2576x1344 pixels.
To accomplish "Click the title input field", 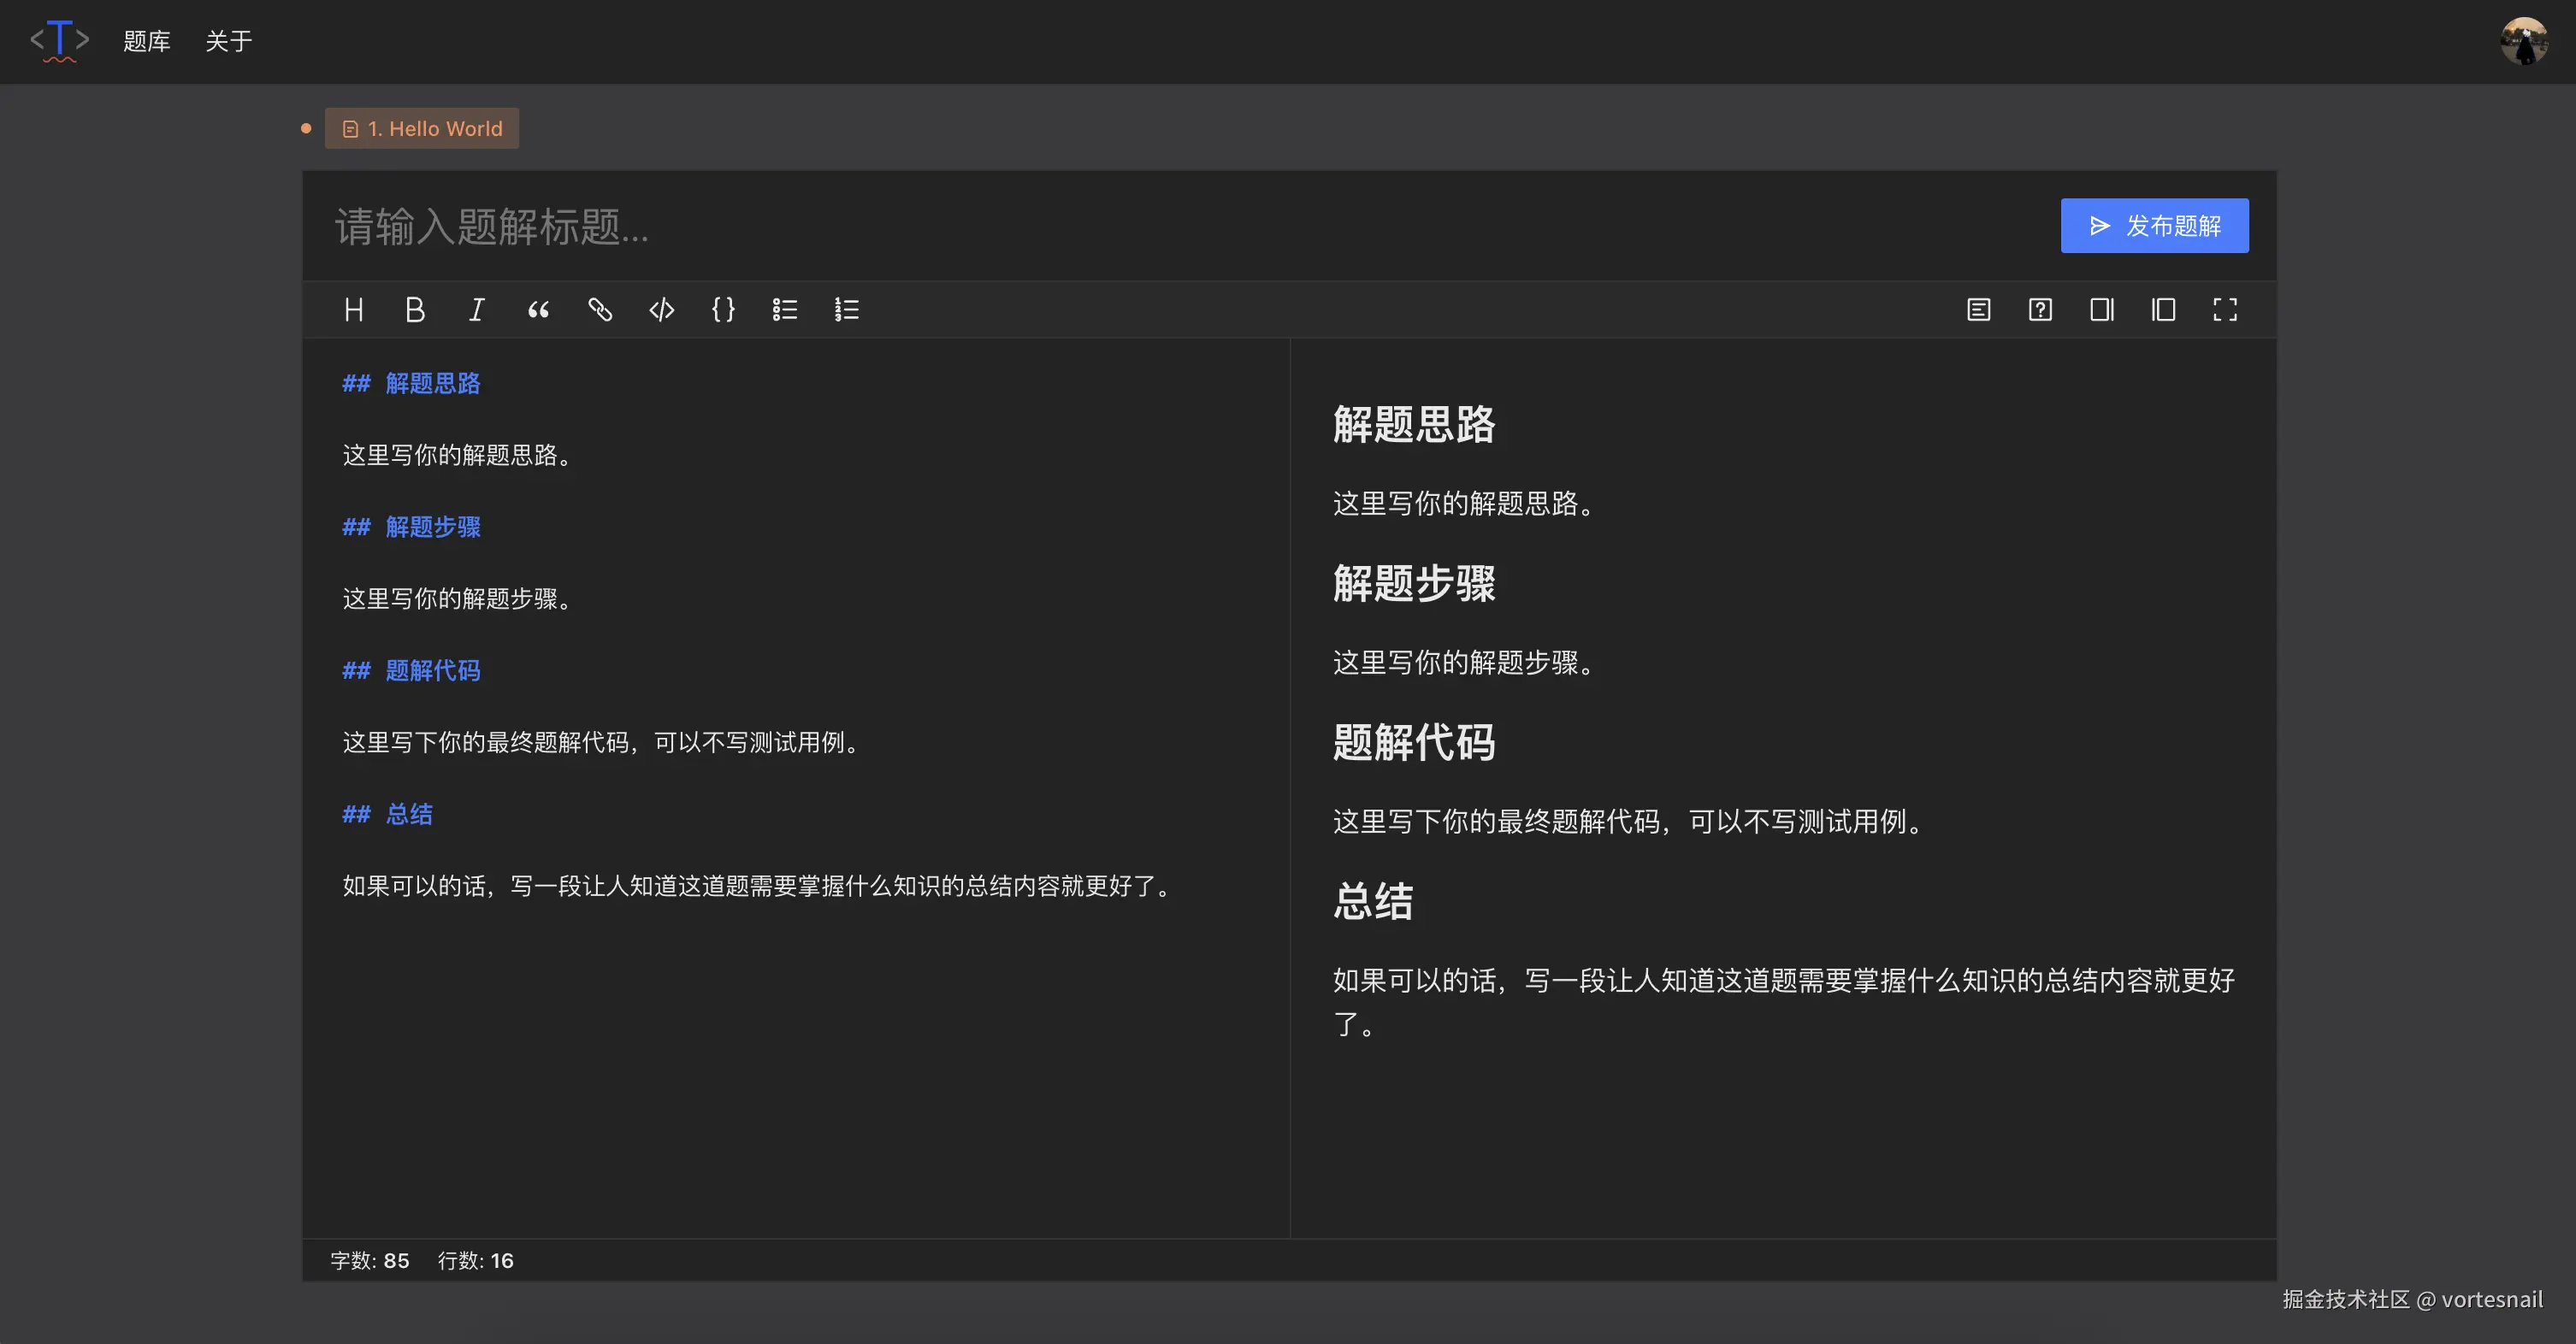I will [x=700, y=229].
